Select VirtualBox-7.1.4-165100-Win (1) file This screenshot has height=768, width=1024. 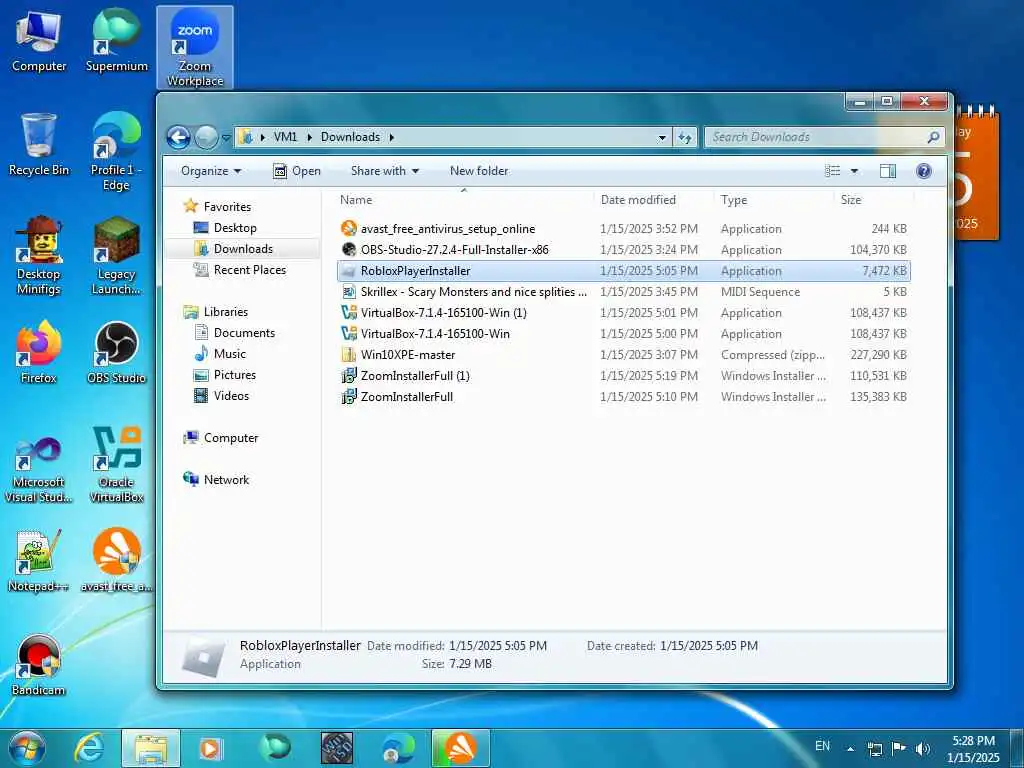624,312
